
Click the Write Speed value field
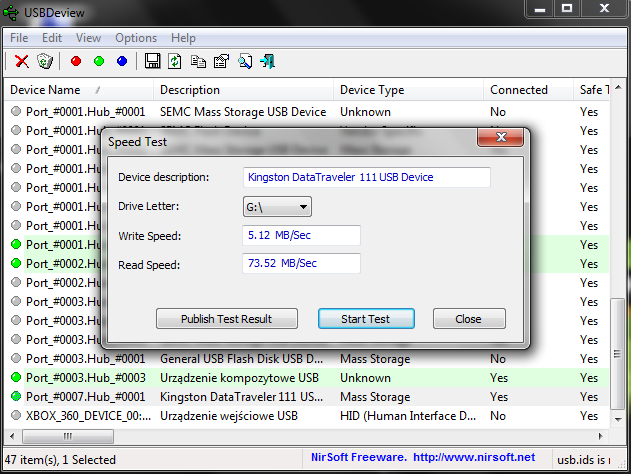coord(301,235)
